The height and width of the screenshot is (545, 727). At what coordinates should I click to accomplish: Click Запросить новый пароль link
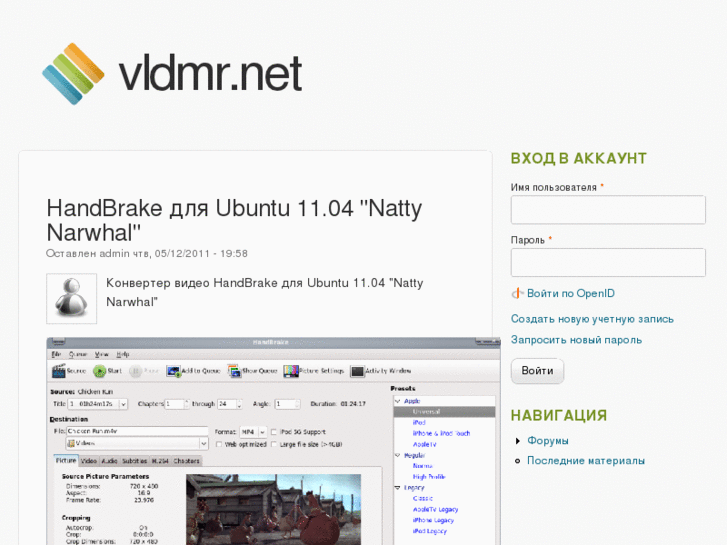pyautogui.click(x=576, y=340)
